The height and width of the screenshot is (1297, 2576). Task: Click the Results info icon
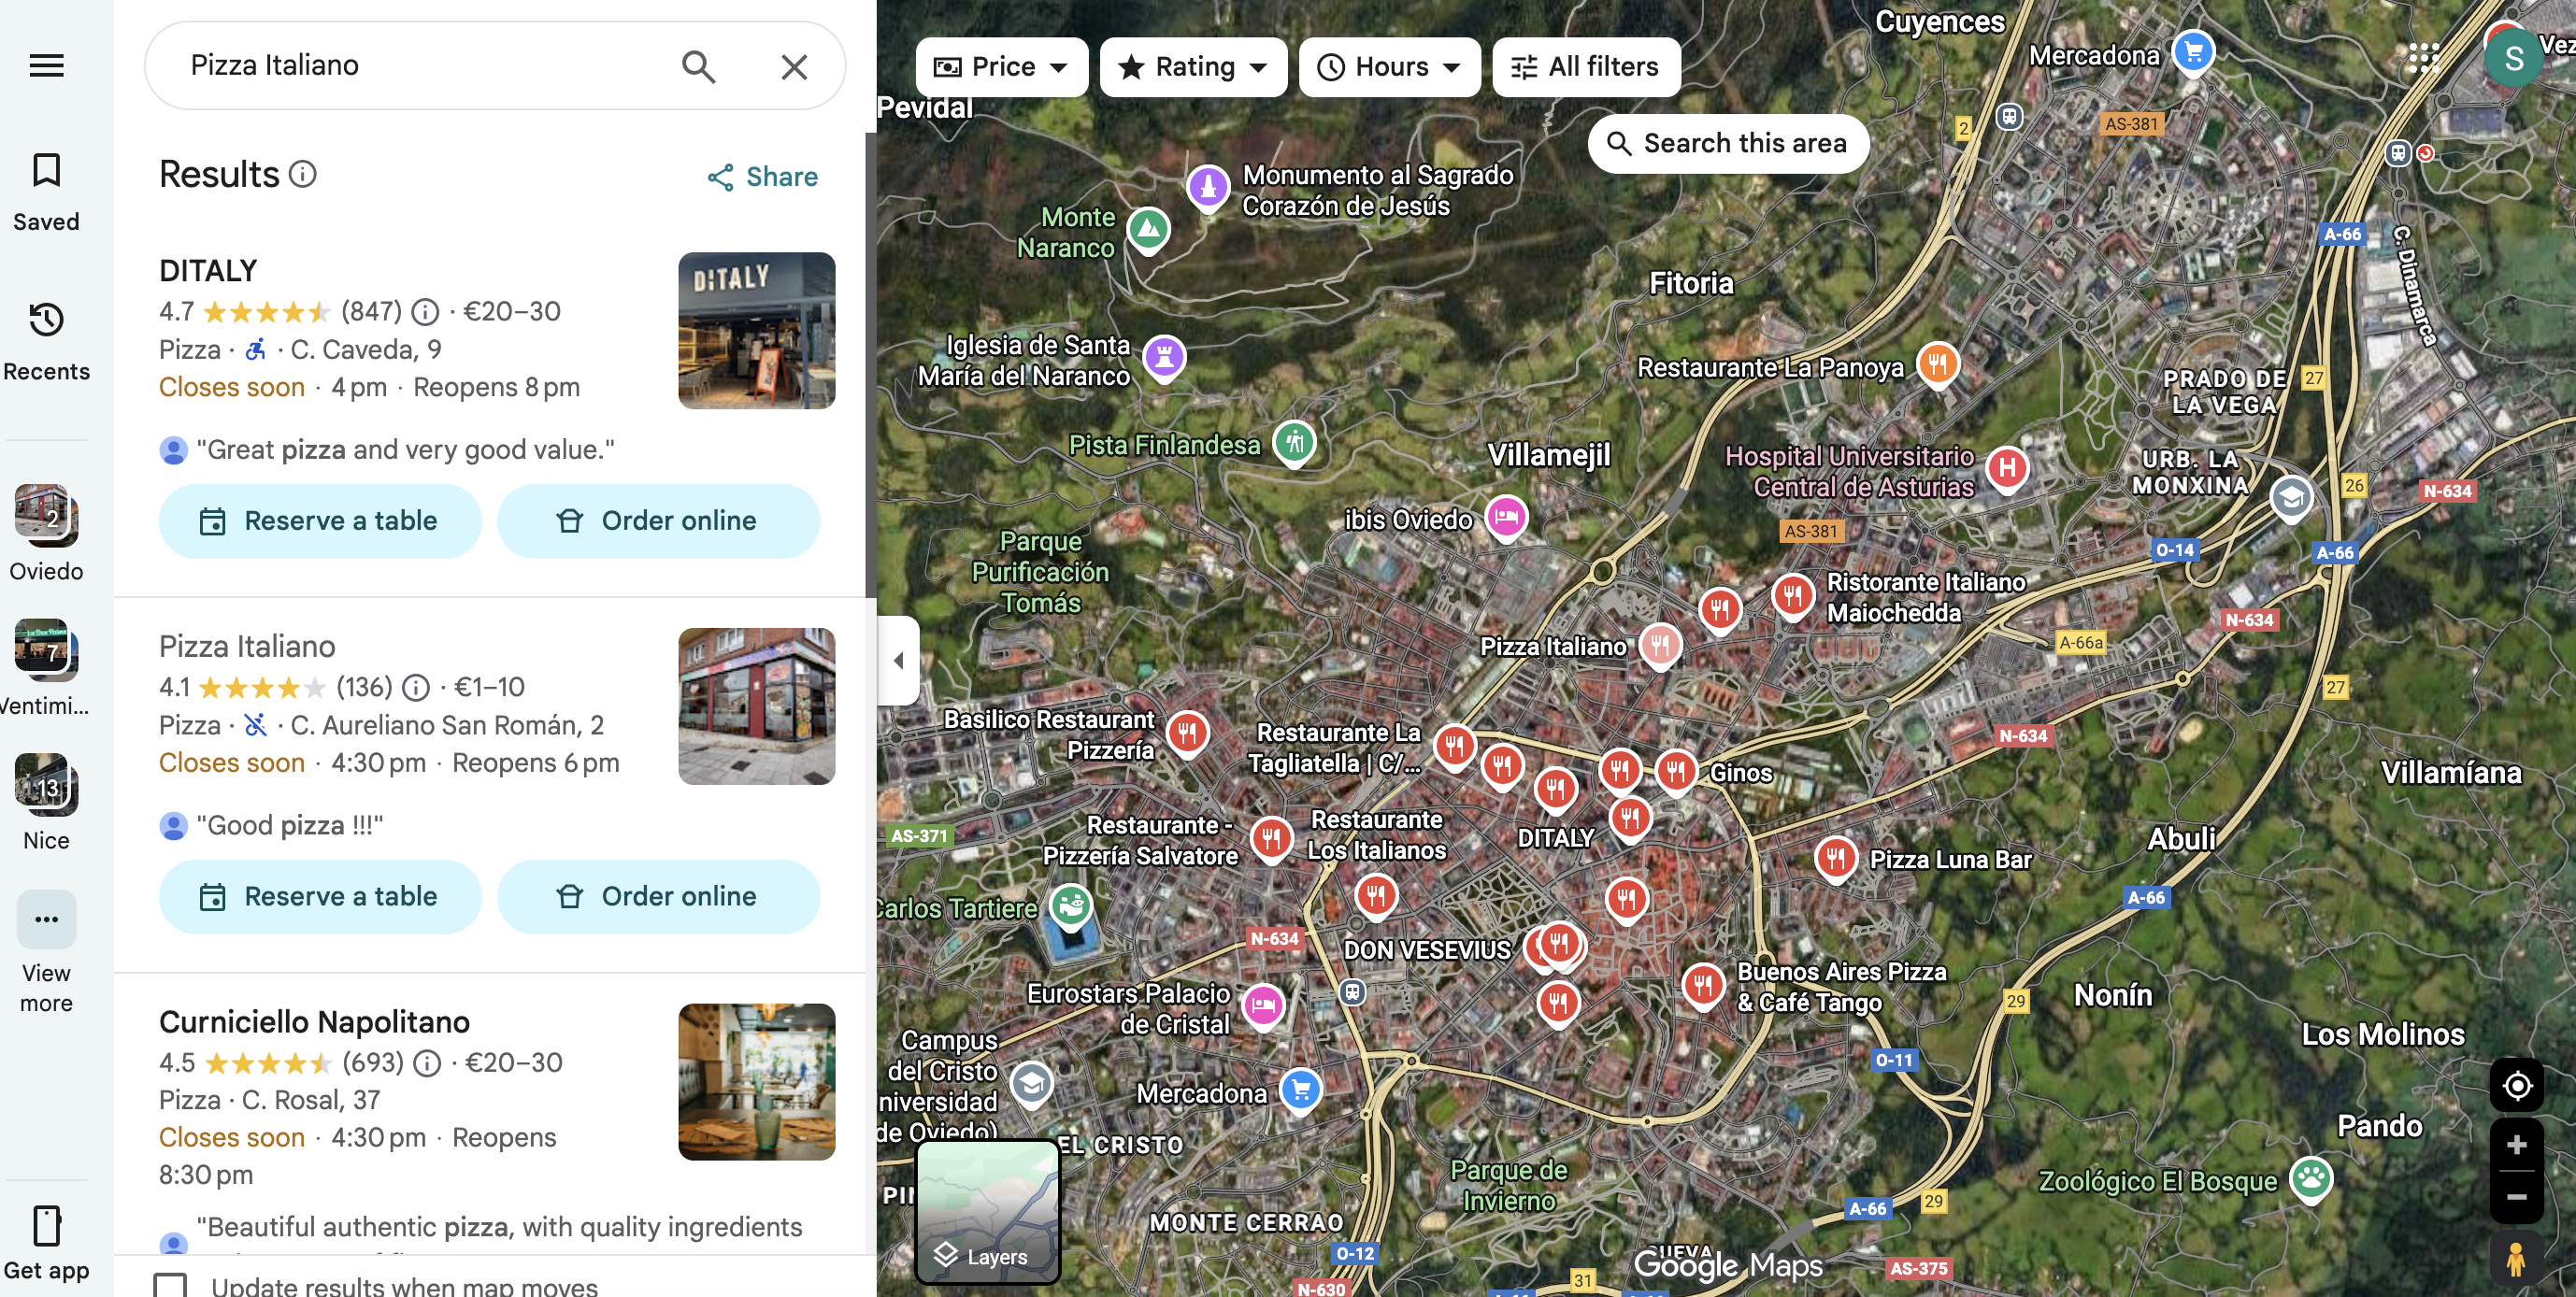(303, 174)
